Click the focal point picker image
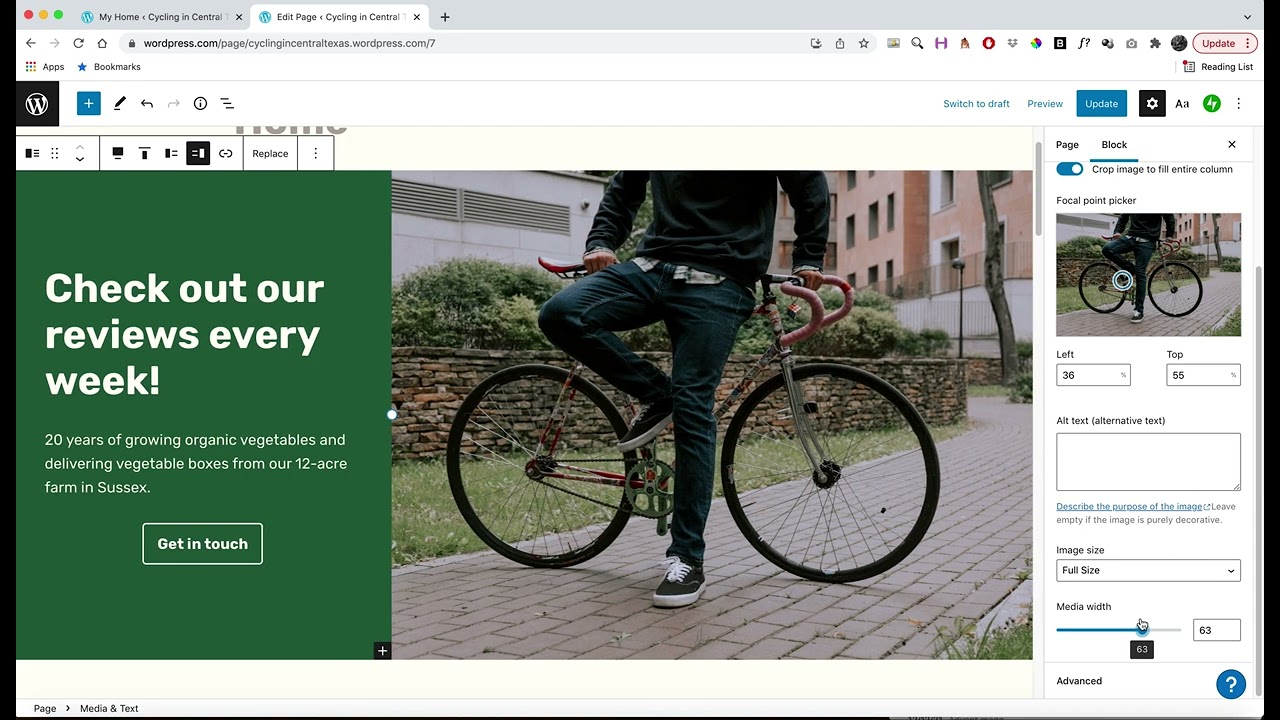Screen dimensions: 1280x720 (1148, 275)
